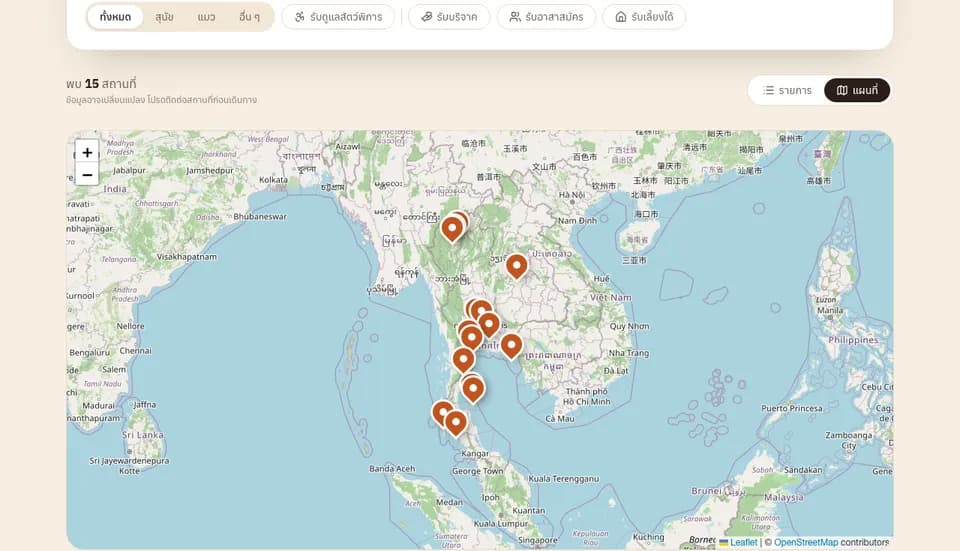Screen dimensions: 960x551
Task: Zoom in the map with plus button
Action: coord(87,152)
